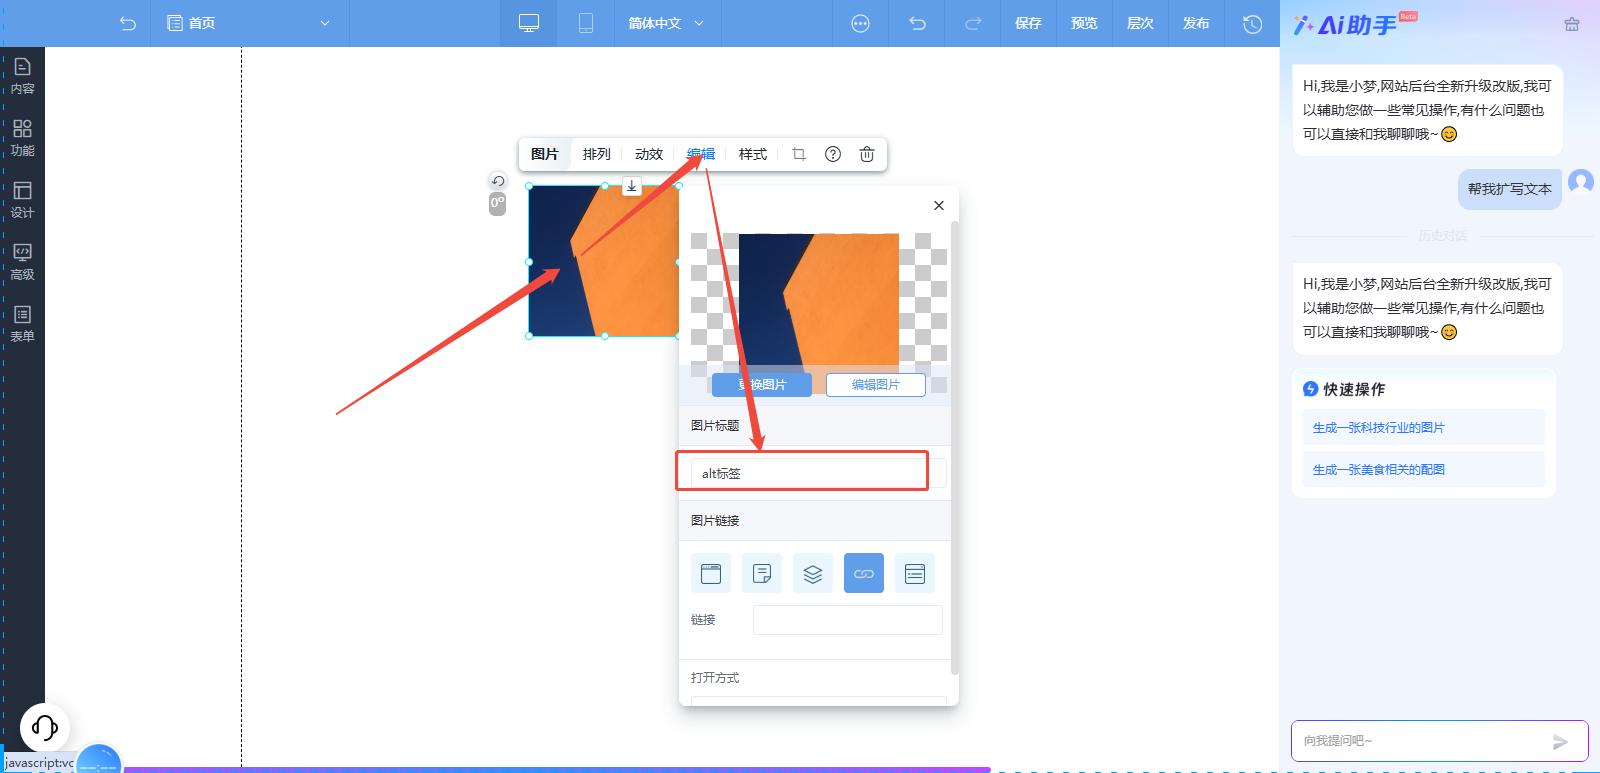Click the download arrow above the image

coord(632,186)
